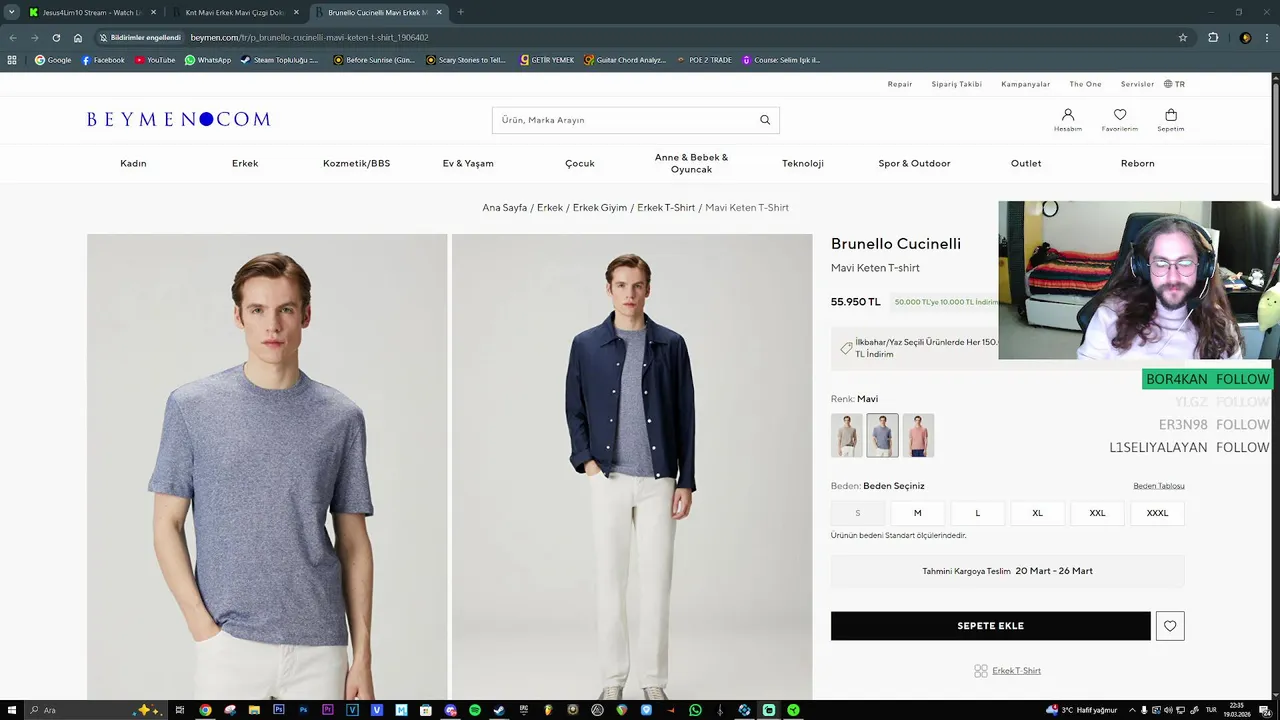Open the Kozmetik/BBS category menu
This screenshot has width=1280, height=720.
coord(356,163)
